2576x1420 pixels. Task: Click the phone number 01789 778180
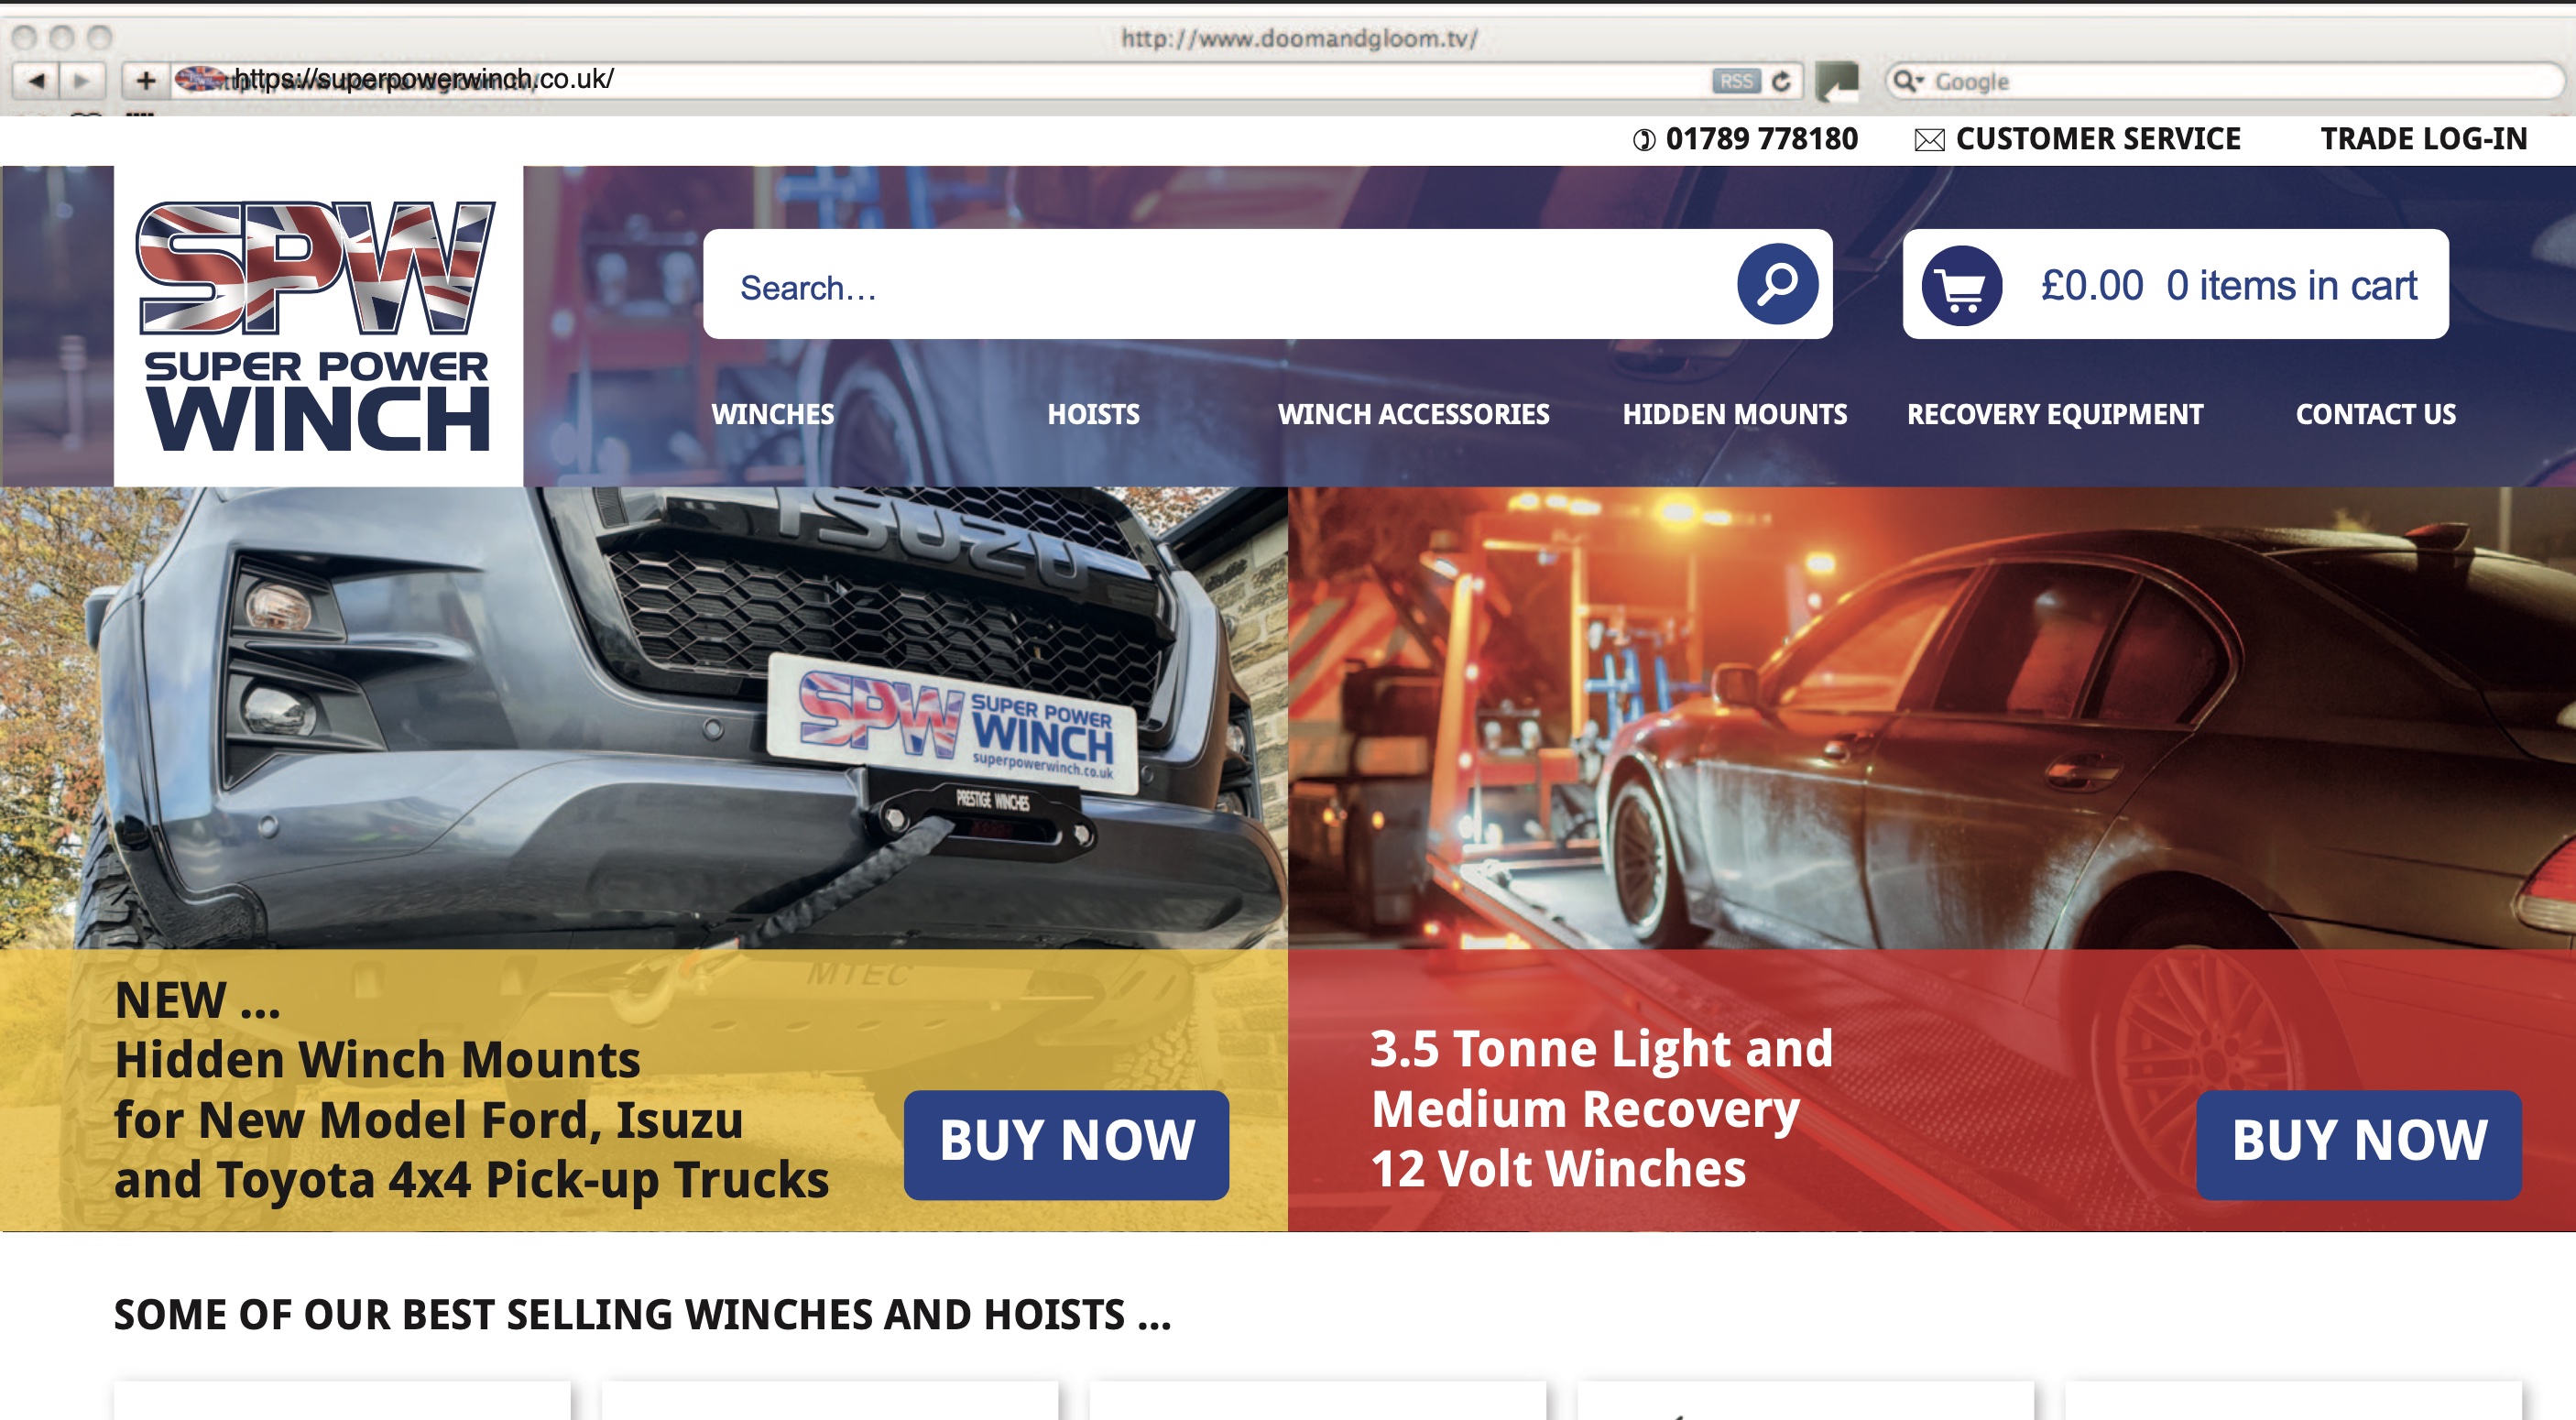[x=1761, y=139]
